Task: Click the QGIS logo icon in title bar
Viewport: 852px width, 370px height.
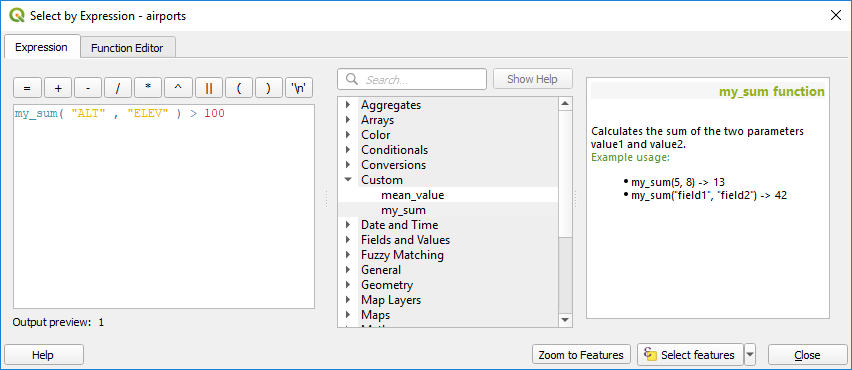Action: point(17,15)
